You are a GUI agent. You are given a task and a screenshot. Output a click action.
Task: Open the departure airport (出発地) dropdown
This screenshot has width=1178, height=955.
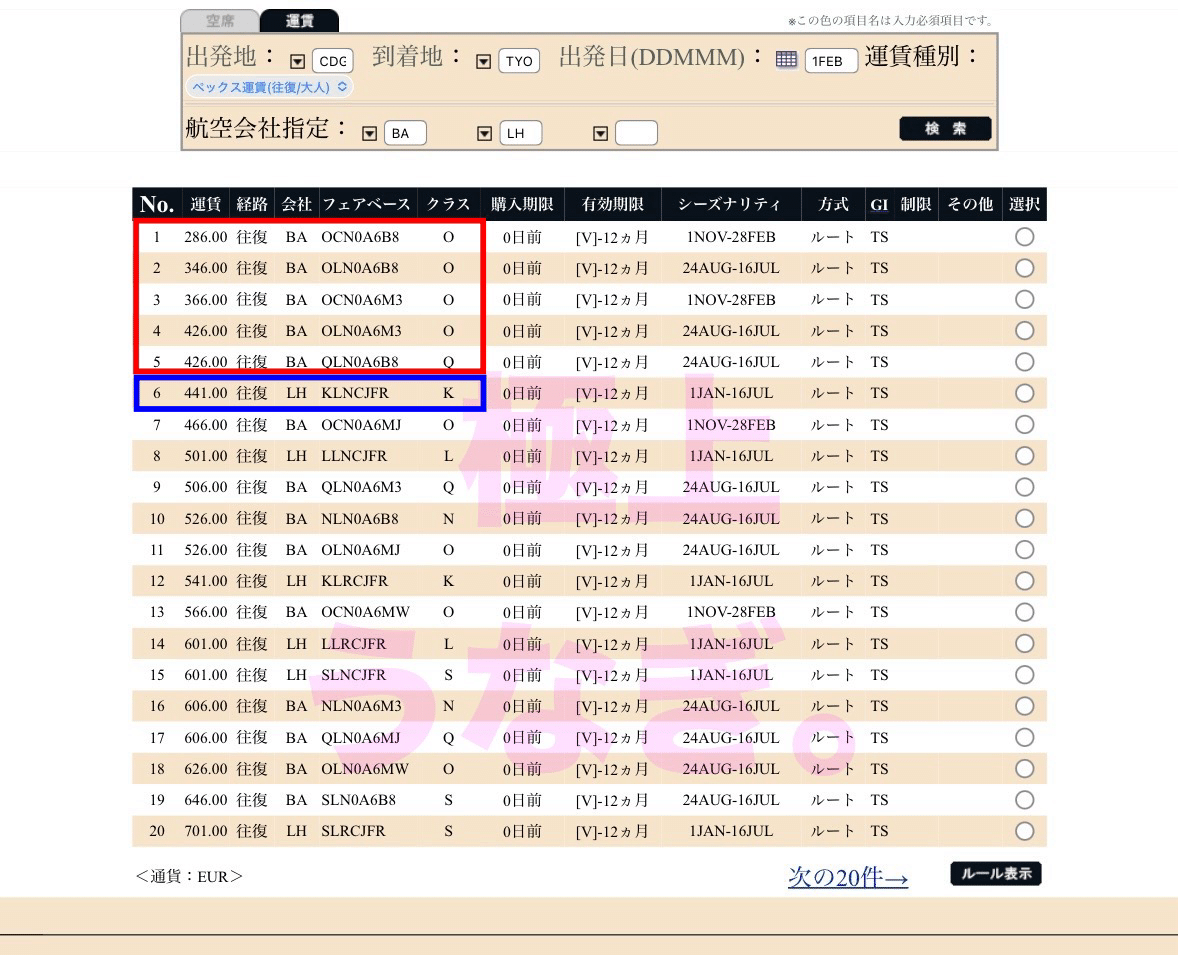coord(295,61)
